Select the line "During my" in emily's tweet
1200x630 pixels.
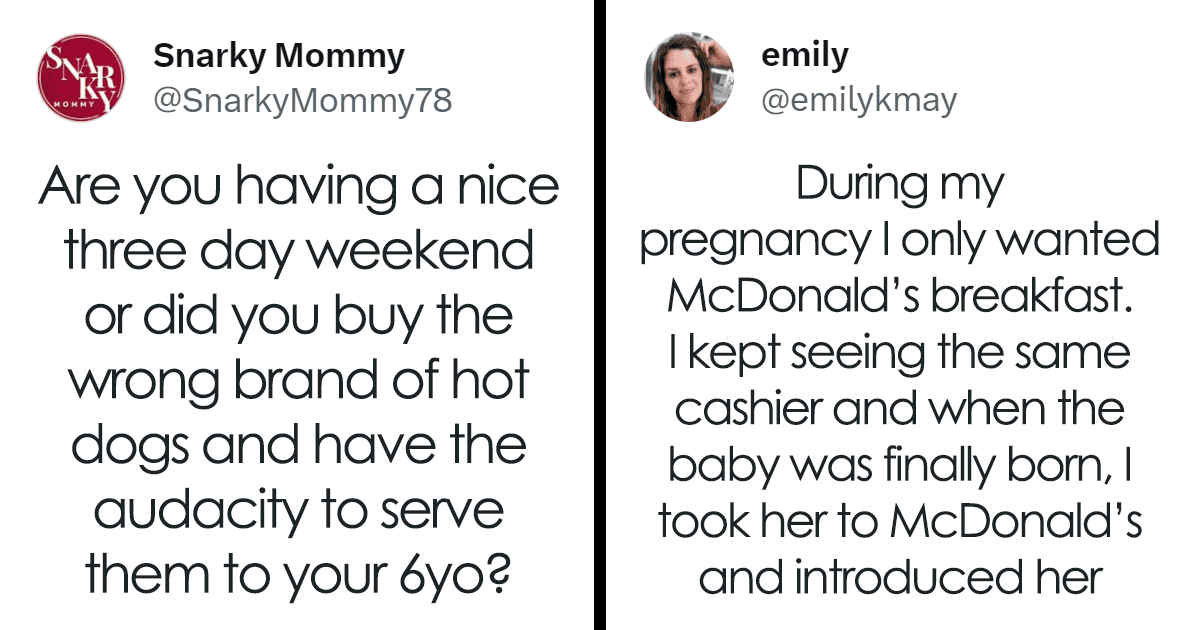[x=899, y=186]
